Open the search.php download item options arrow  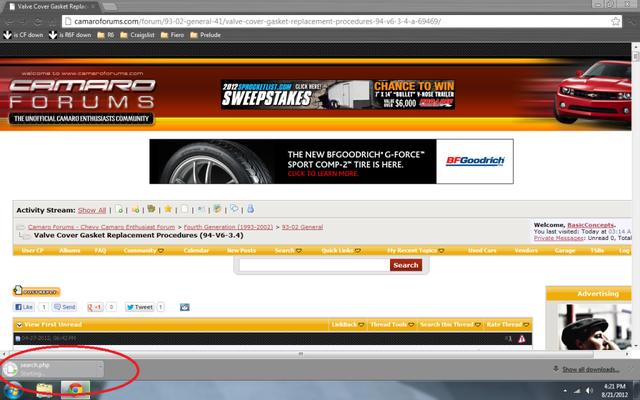101,367
